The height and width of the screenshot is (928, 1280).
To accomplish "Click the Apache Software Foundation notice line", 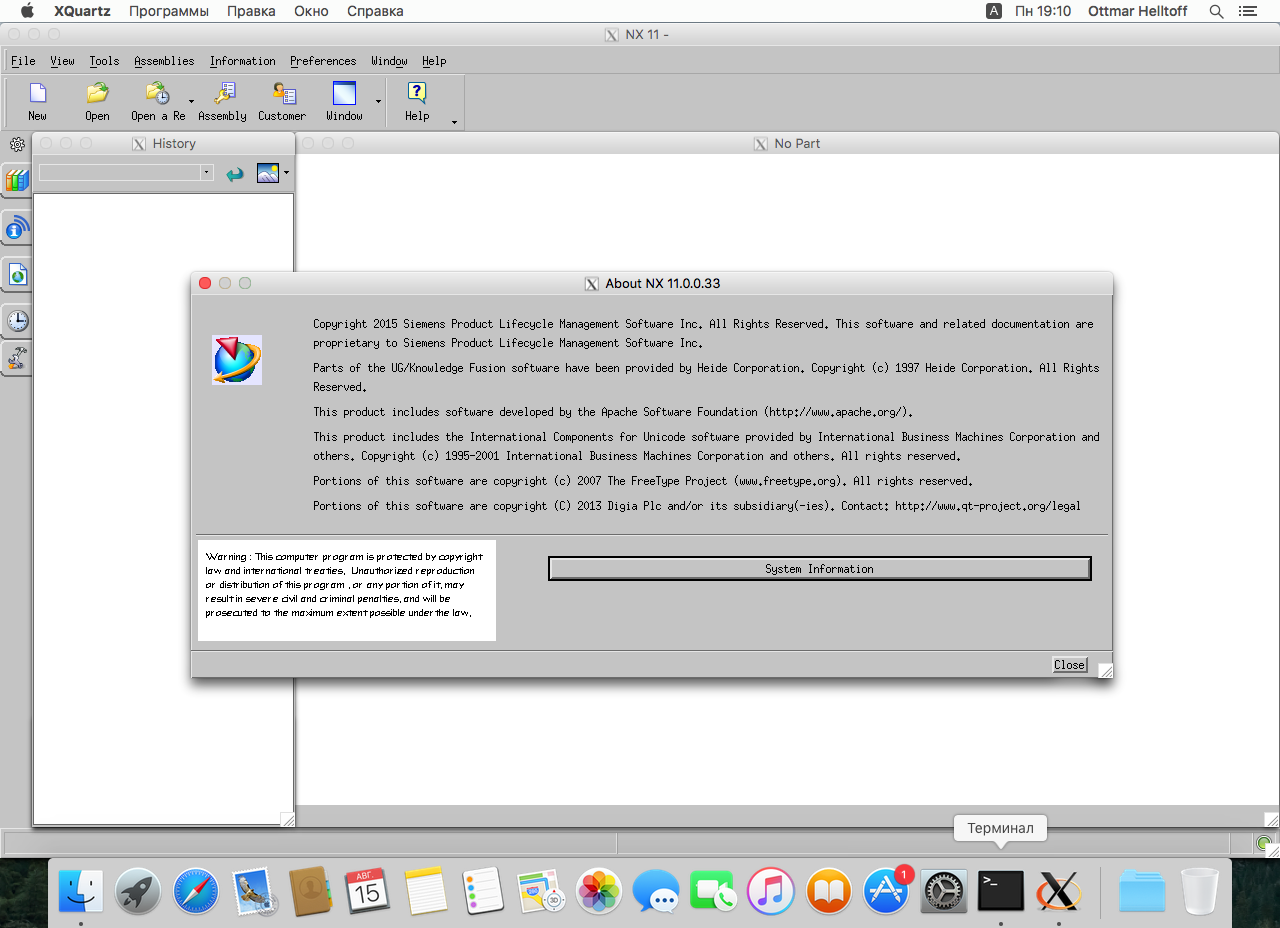I will [x=613, y=412].
